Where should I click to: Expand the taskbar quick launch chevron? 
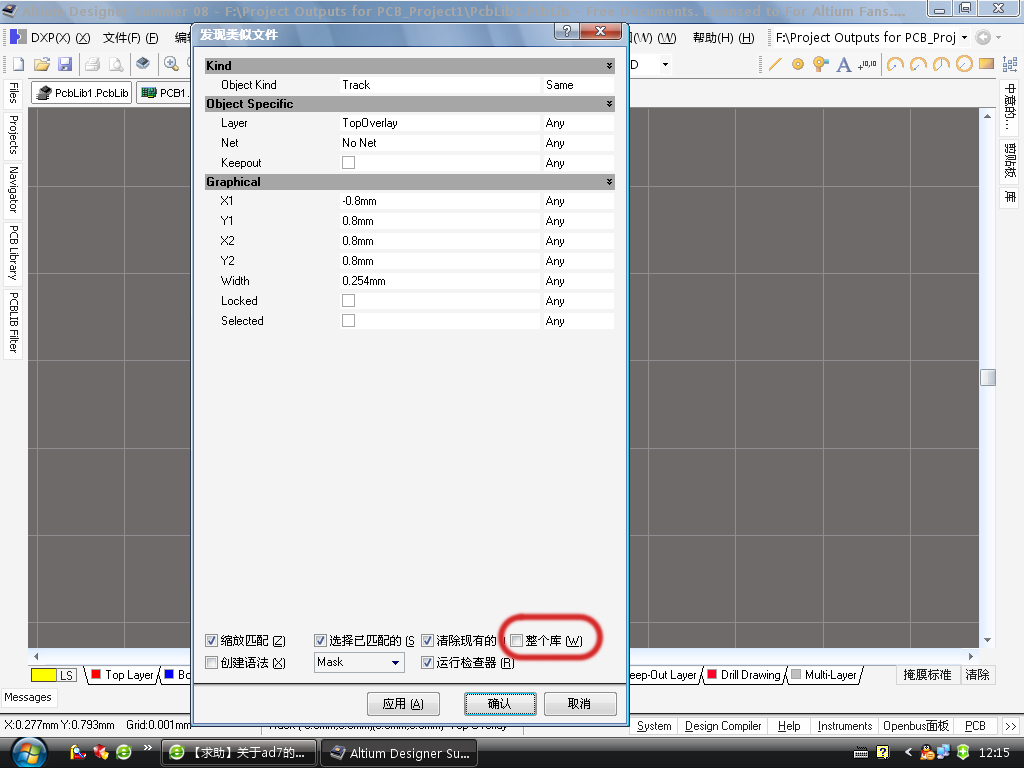(148, 747)
